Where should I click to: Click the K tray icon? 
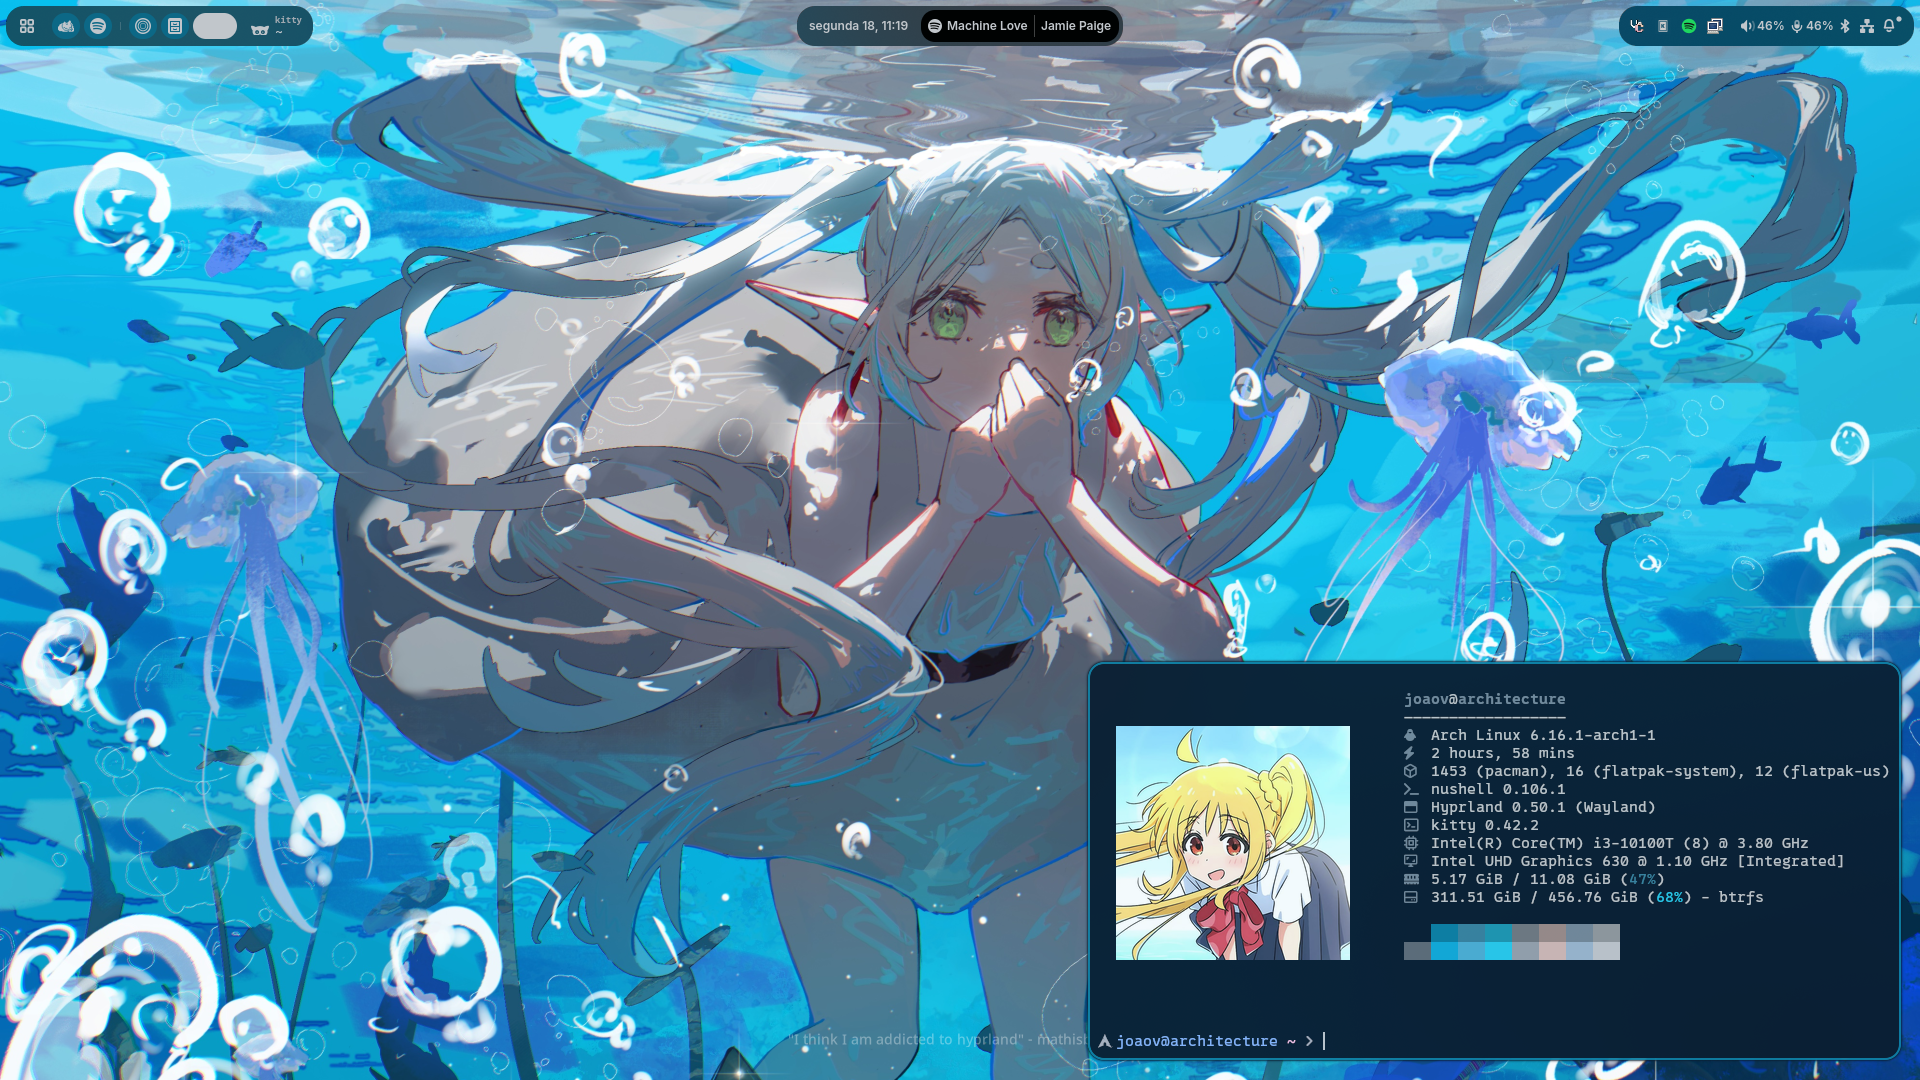click(1663, 26)
